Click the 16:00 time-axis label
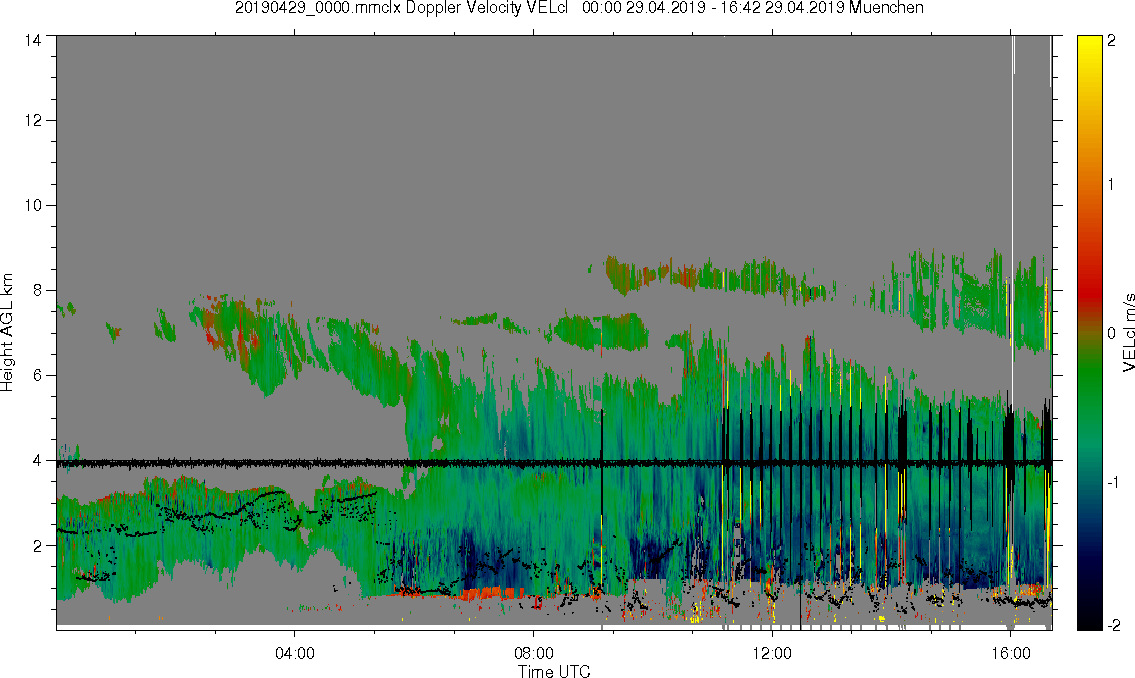 (x=1011, y=653)
